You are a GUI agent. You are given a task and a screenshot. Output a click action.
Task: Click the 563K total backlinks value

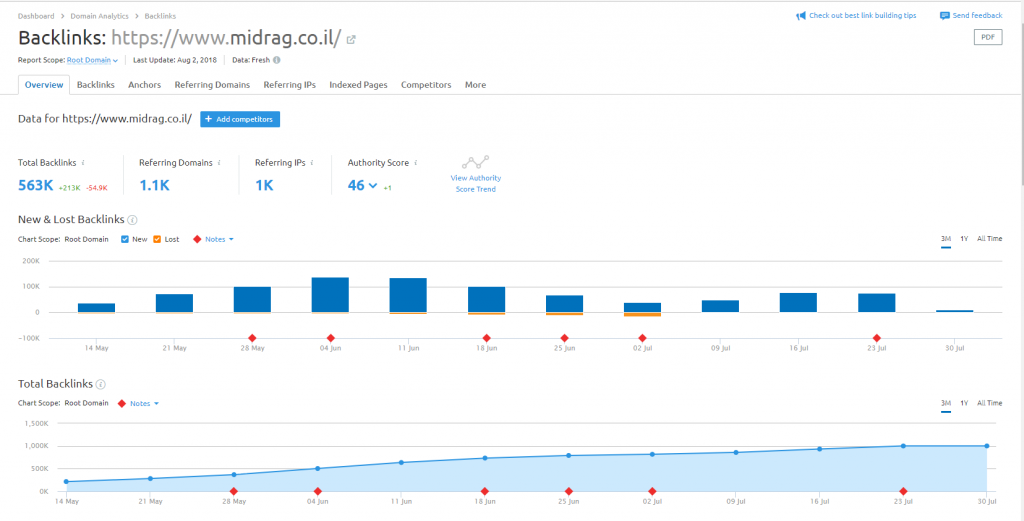click(x=35, y=185)
